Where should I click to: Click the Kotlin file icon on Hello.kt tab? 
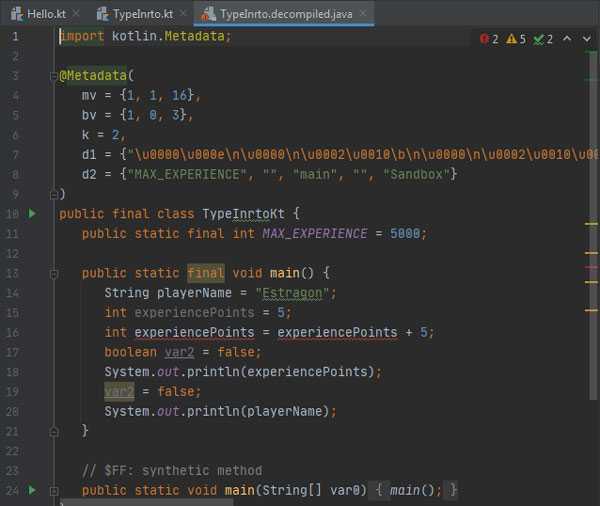[17, 14]
